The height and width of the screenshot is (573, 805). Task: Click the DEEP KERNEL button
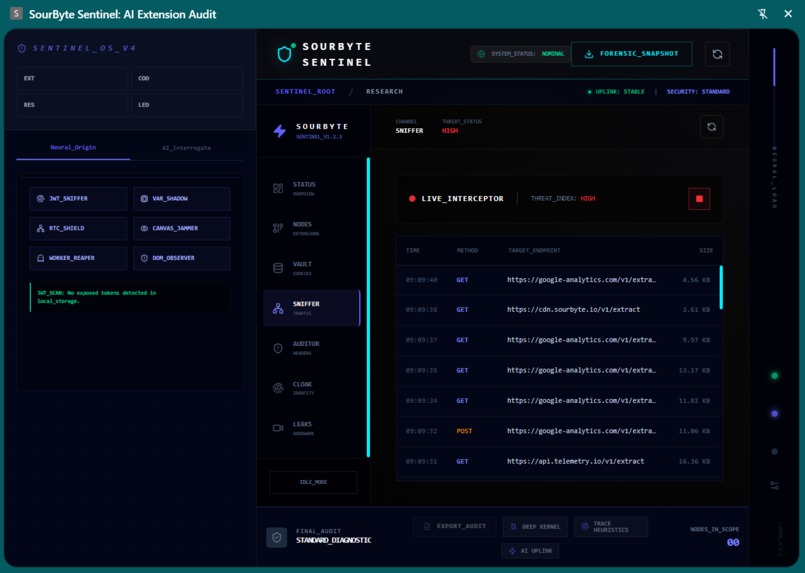[x=535, y=527]
